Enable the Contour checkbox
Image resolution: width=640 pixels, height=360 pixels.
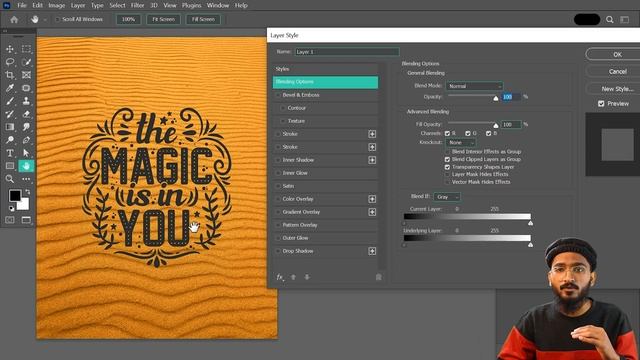click(283, 108)
